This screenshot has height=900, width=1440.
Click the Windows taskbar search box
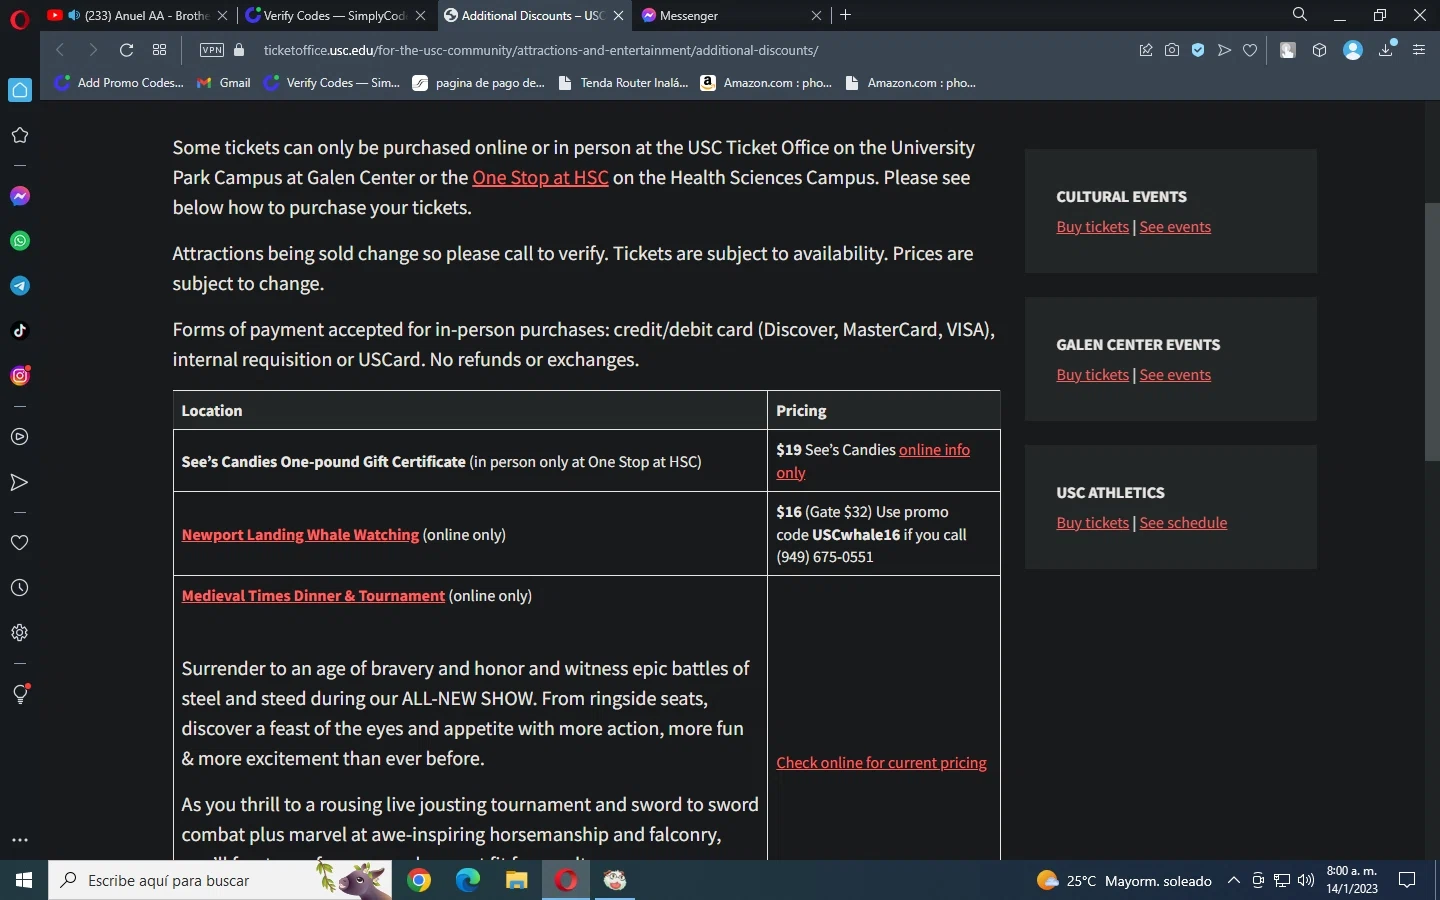pyautogui.click(x=220, y=880)
